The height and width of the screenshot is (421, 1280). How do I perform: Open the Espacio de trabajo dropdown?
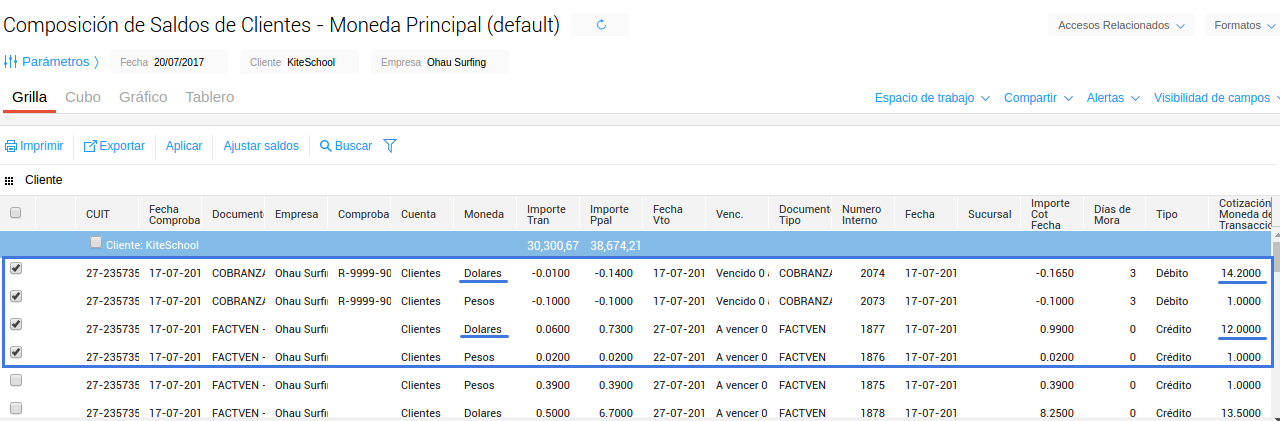pyautogui.click(x=932, y=98)
